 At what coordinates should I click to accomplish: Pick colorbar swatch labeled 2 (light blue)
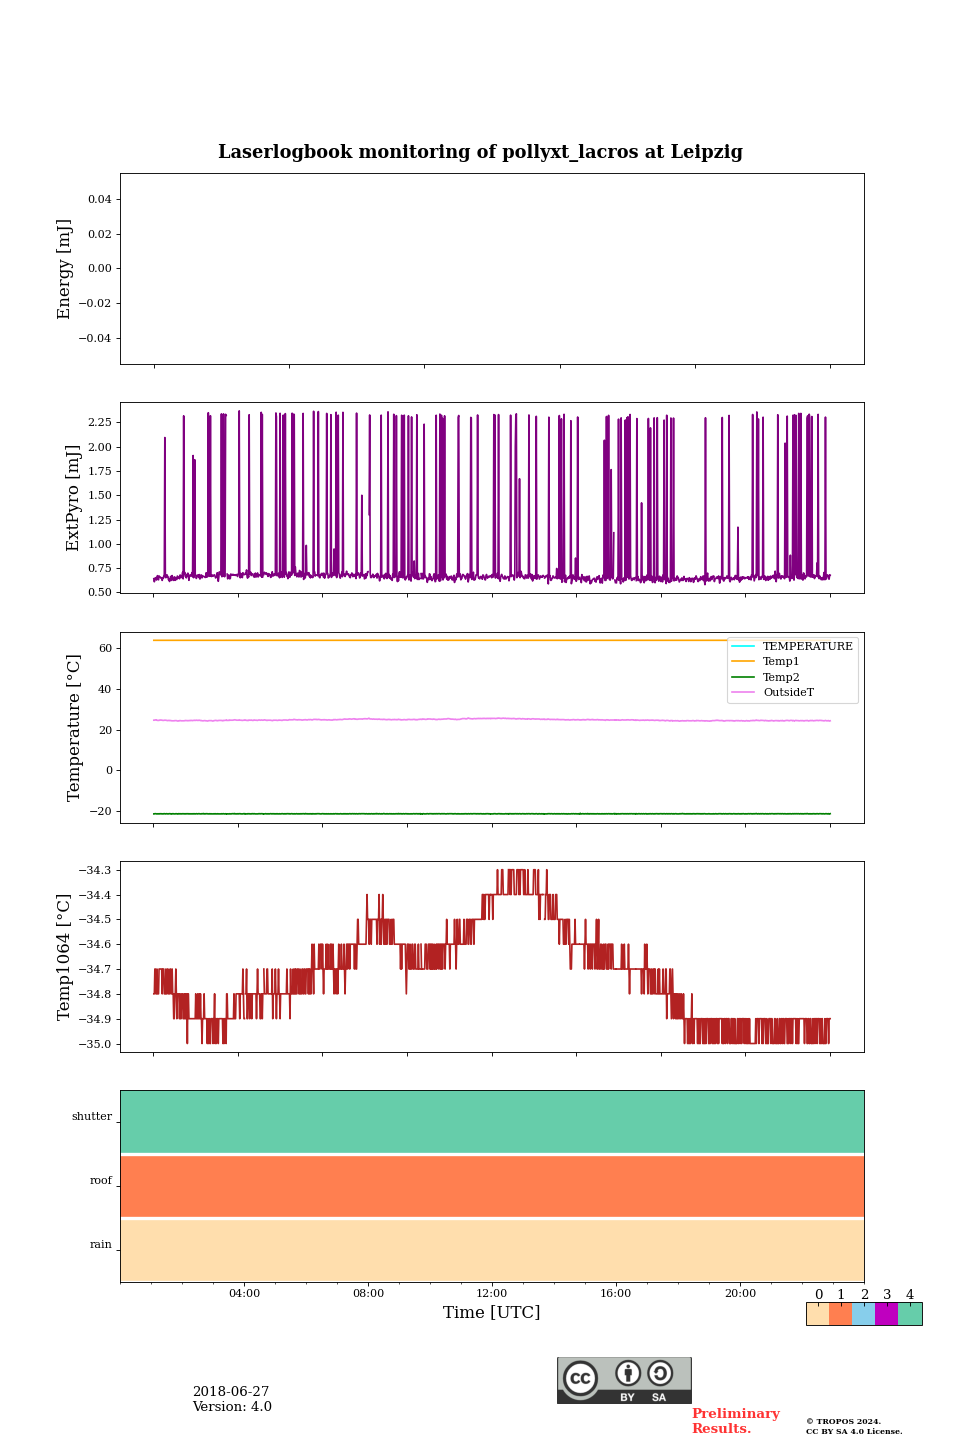[x=863, y=1314]
